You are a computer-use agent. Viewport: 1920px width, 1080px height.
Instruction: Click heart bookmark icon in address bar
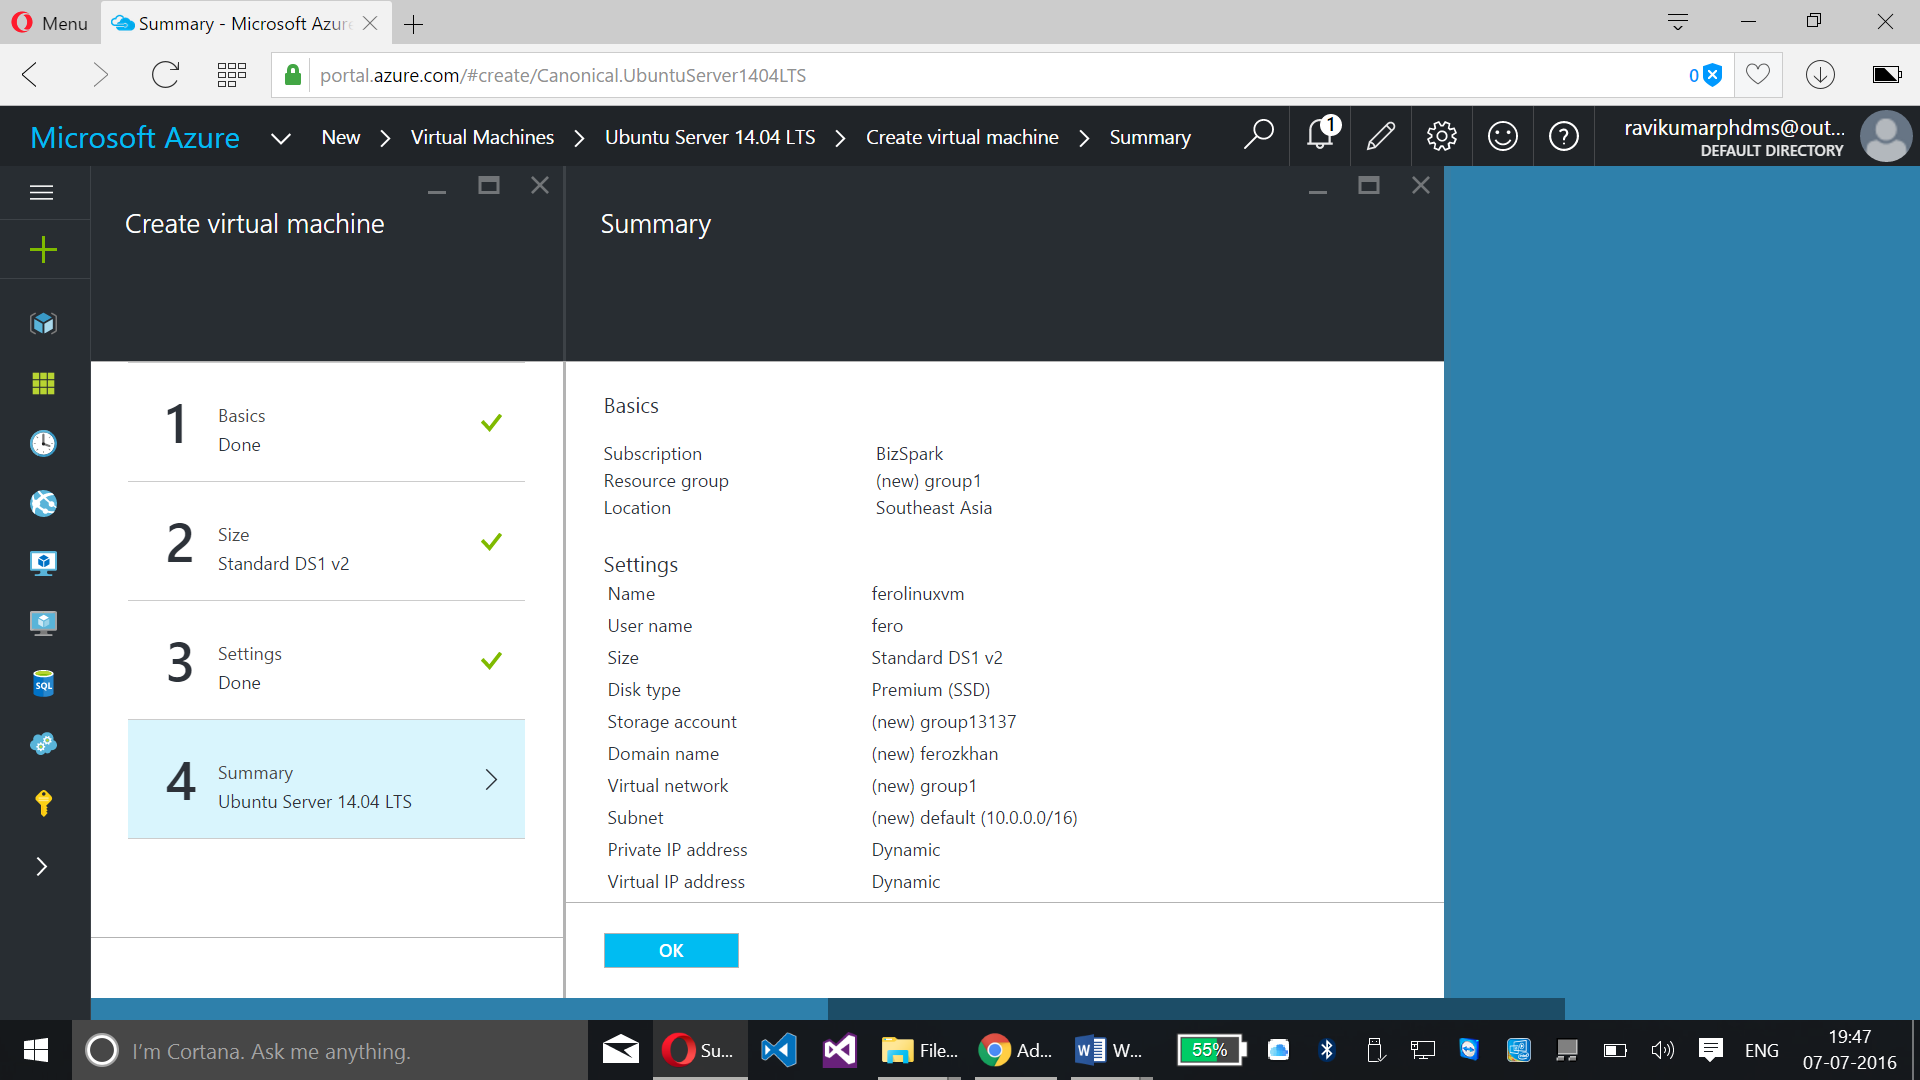[x=1758, y=74]
